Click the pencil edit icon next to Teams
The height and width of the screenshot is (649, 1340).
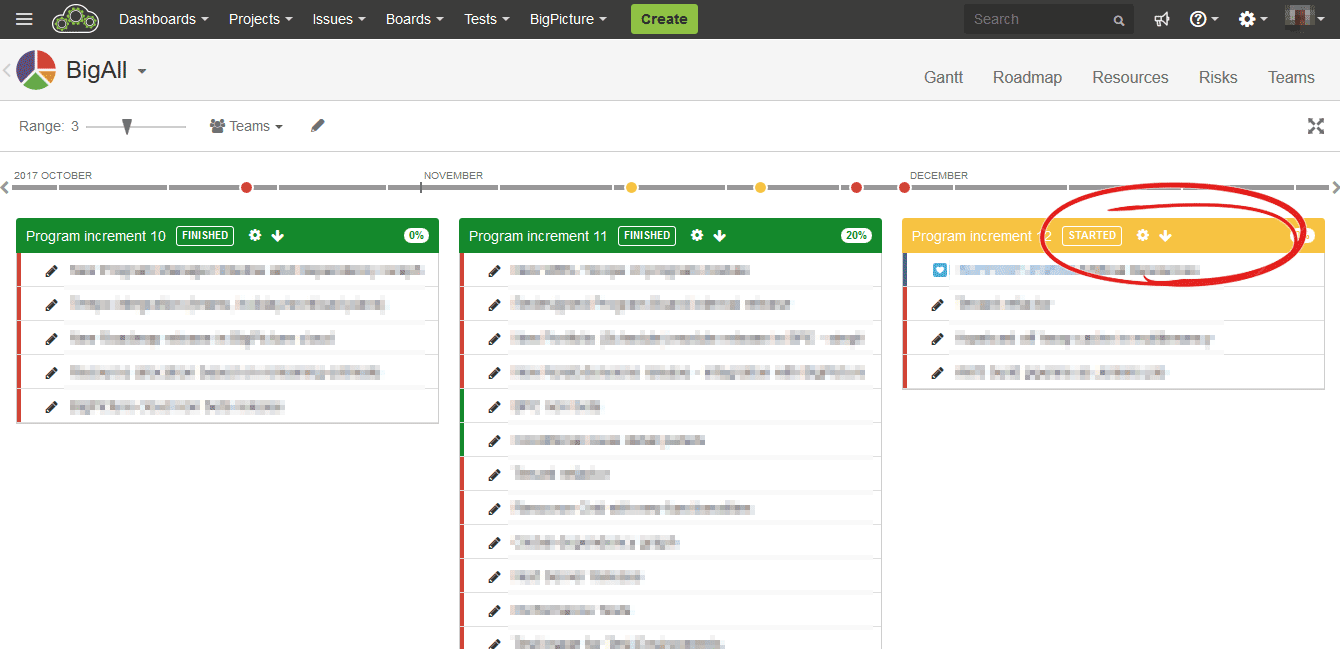[x=318, y=126]
